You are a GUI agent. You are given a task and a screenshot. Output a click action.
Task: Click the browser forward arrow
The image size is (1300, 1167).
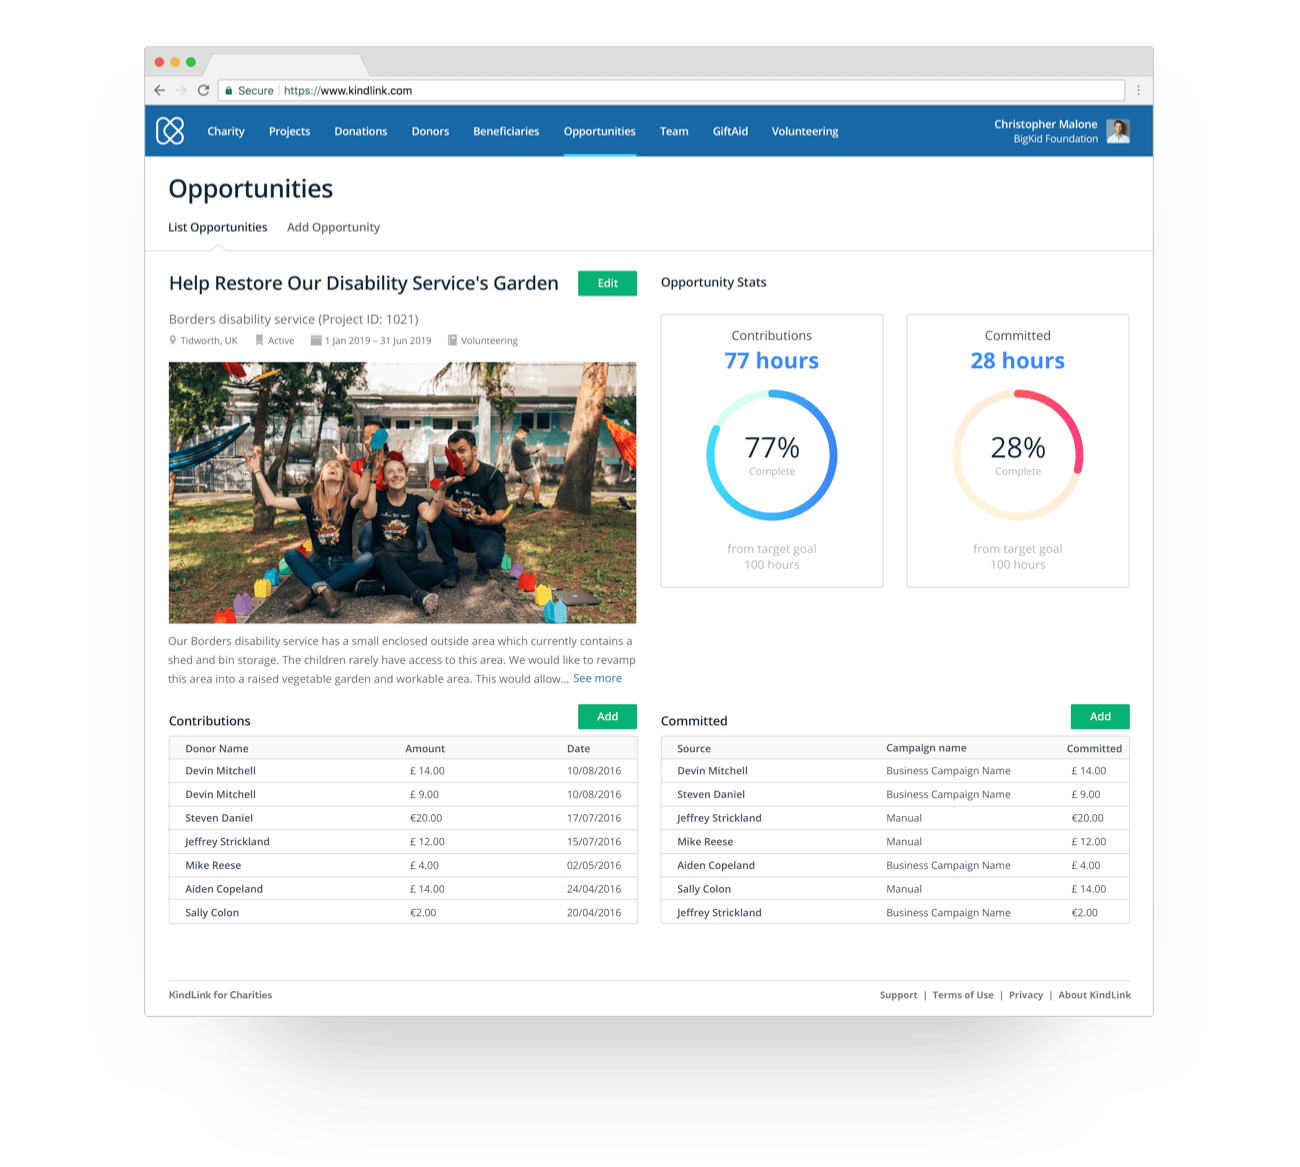181,90
